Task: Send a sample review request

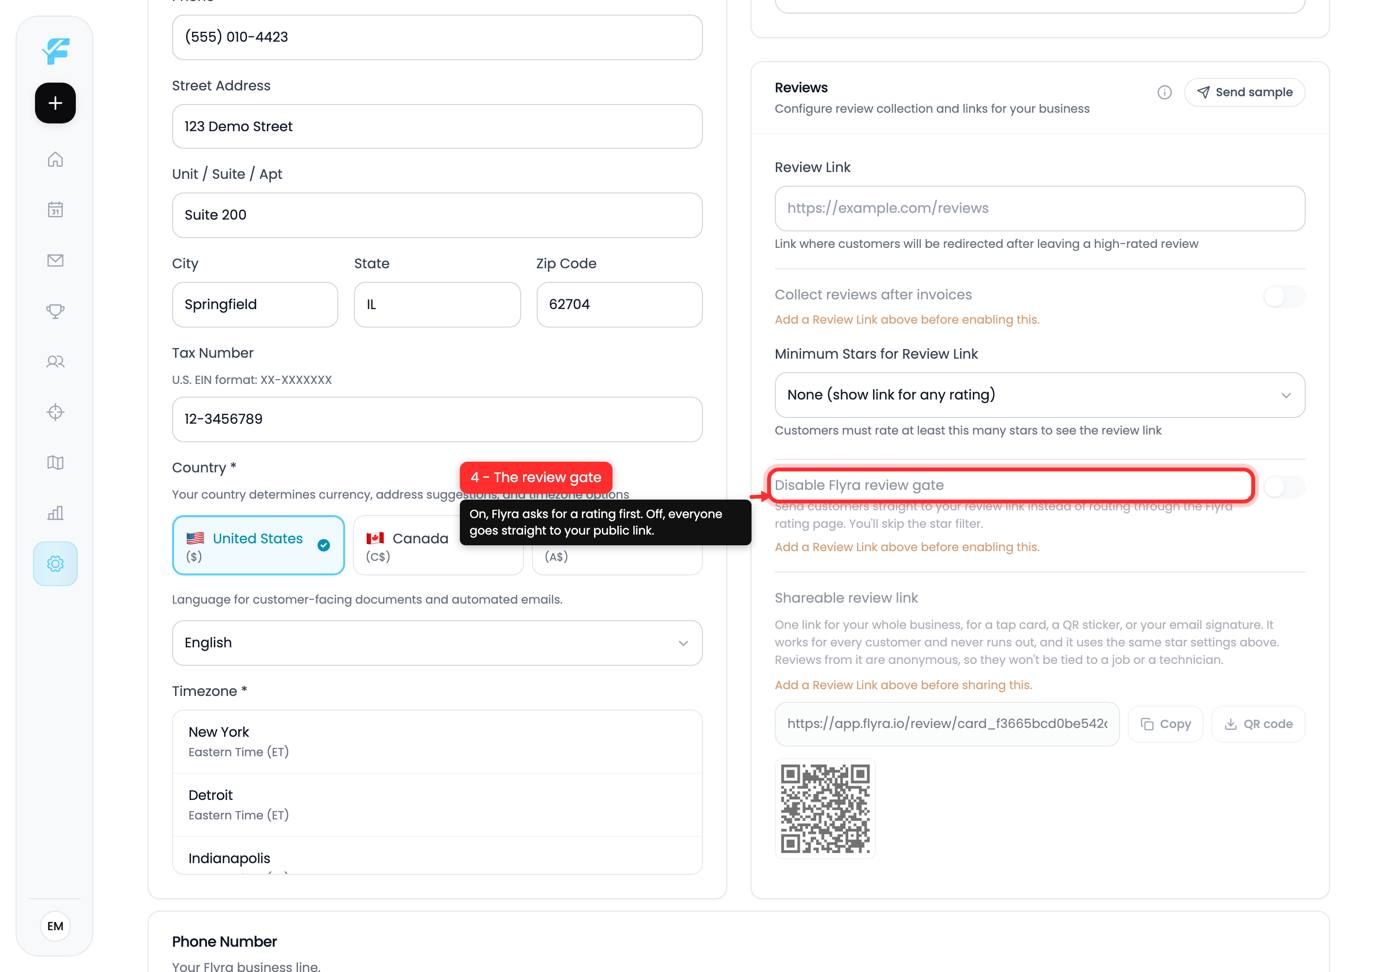Action: [x=1244, y=92]
